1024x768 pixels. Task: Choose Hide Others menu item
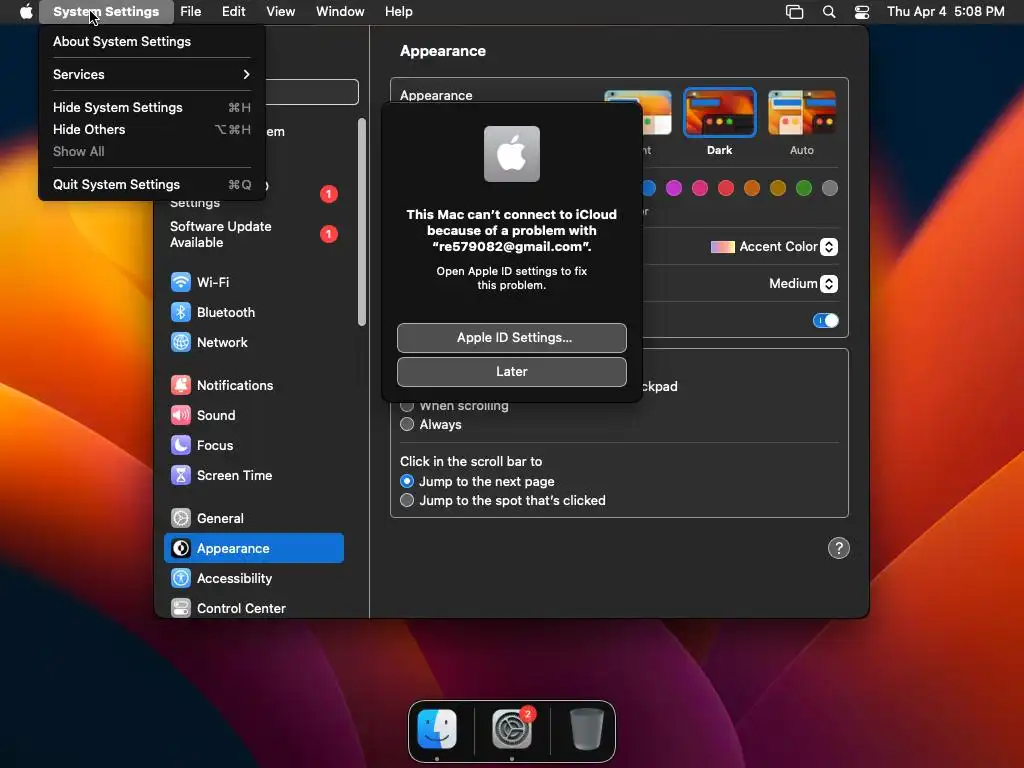coord(152,130)
